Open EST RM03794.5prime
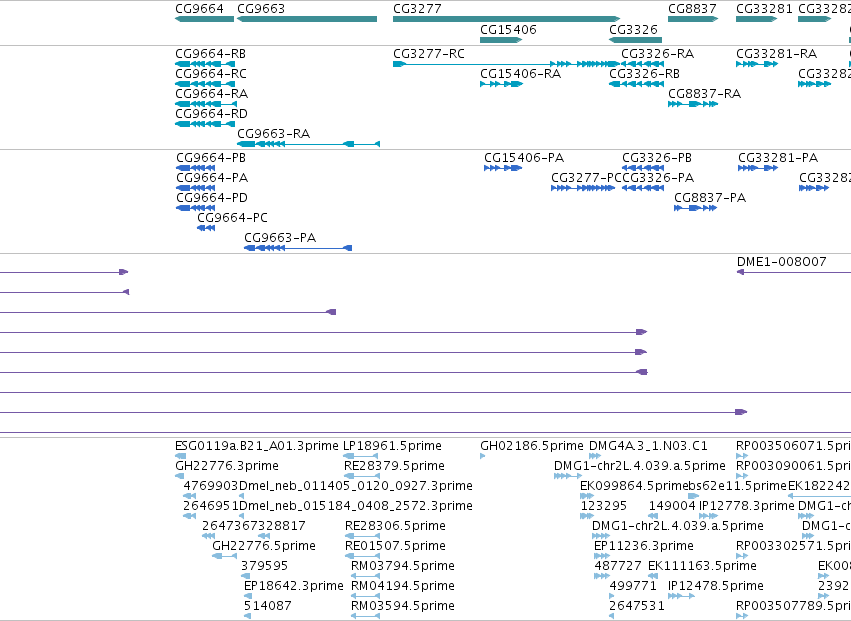Screen dimensions: 851x621 [403, 567]
